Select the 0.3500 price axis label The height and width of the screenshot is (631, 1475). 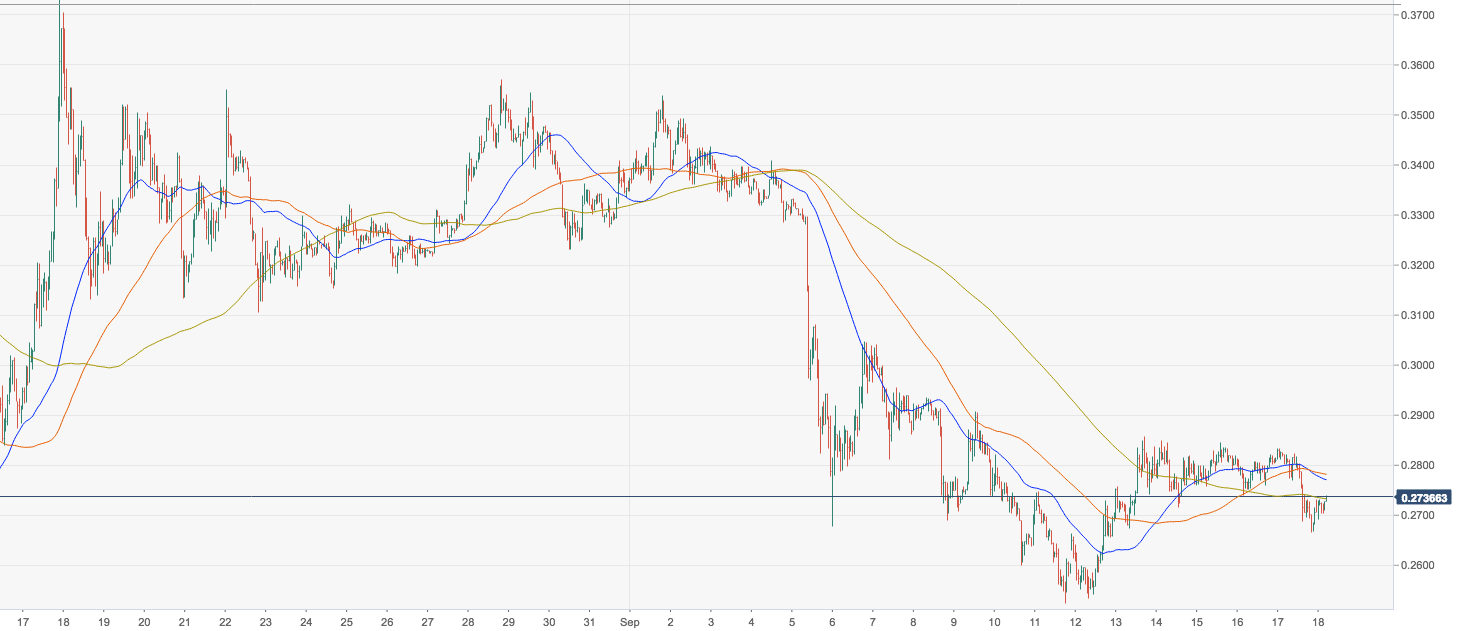pos(1421,116)
